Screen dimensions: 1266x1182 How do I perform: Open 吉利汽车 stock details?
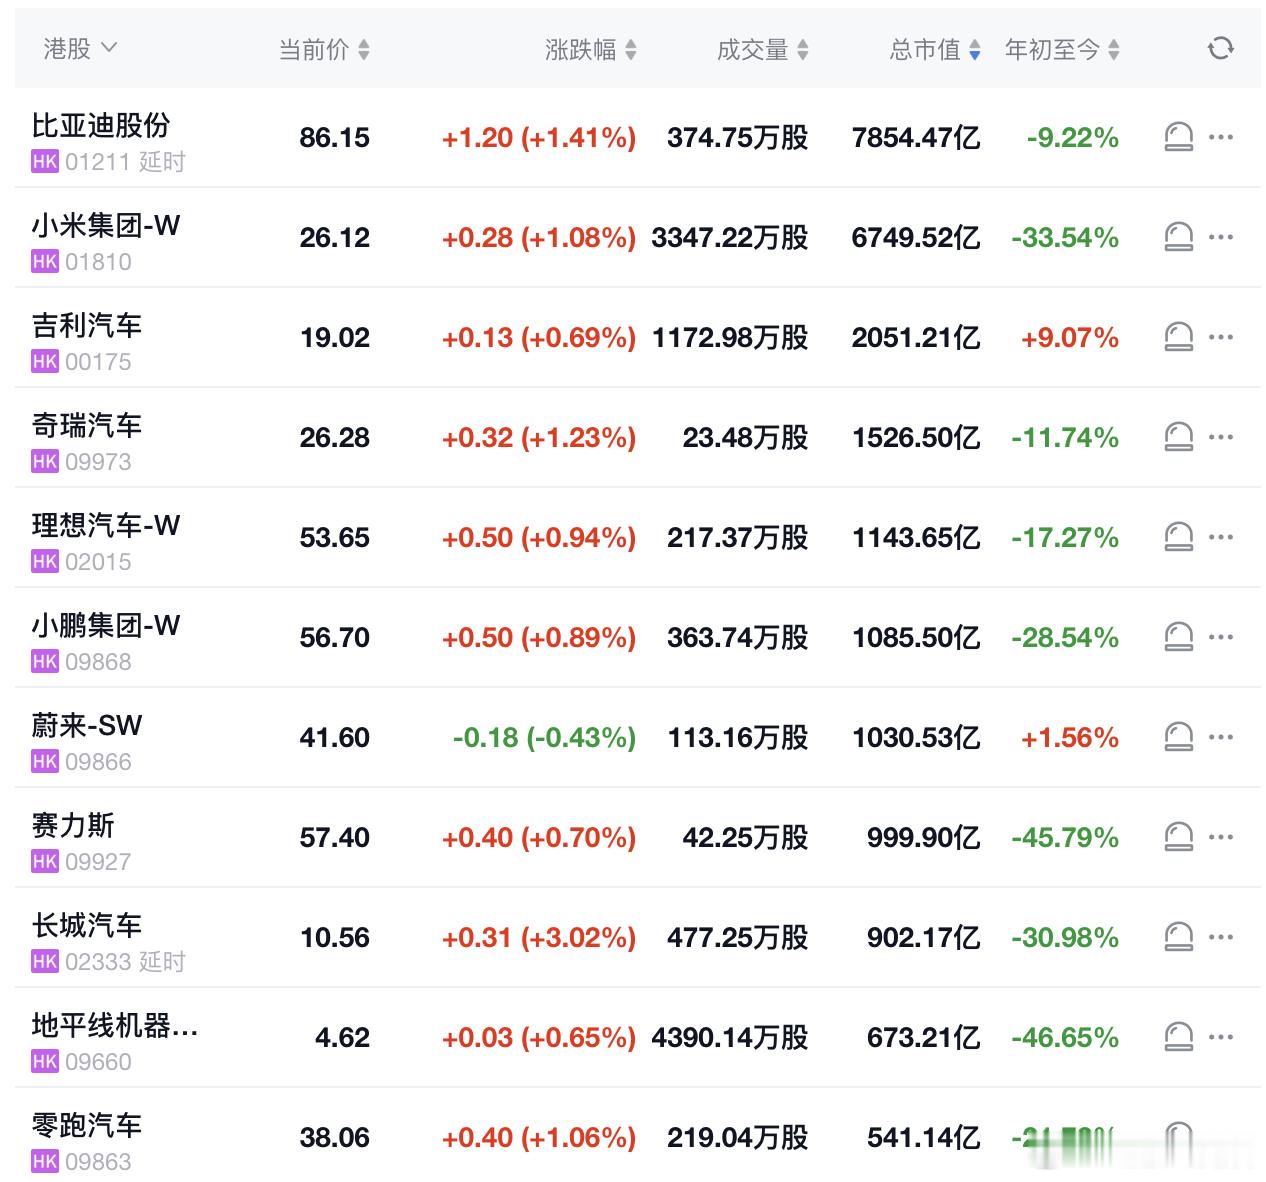[x=86, y=325]
